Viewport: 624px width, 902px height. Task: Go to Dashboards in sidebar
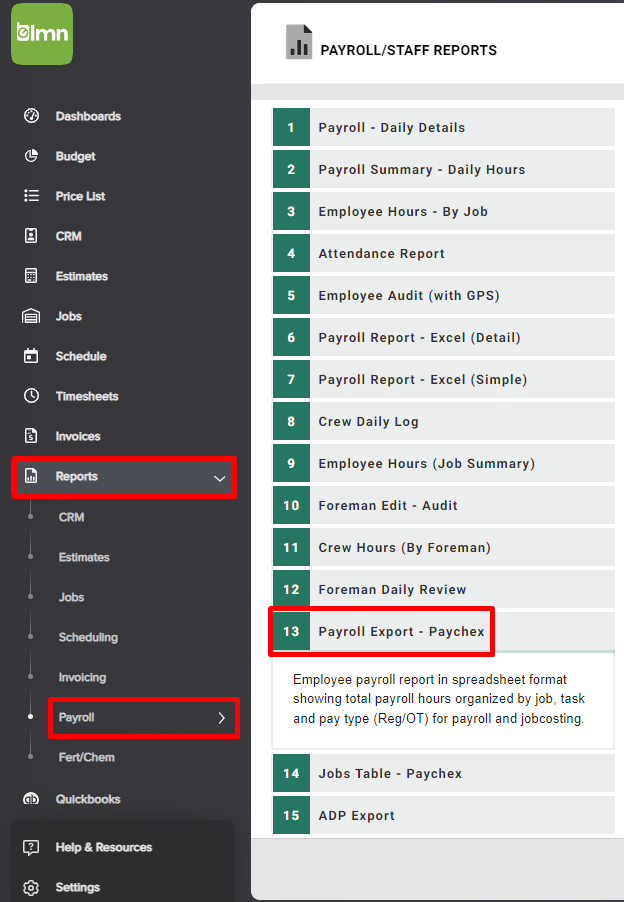pos(88,116)
